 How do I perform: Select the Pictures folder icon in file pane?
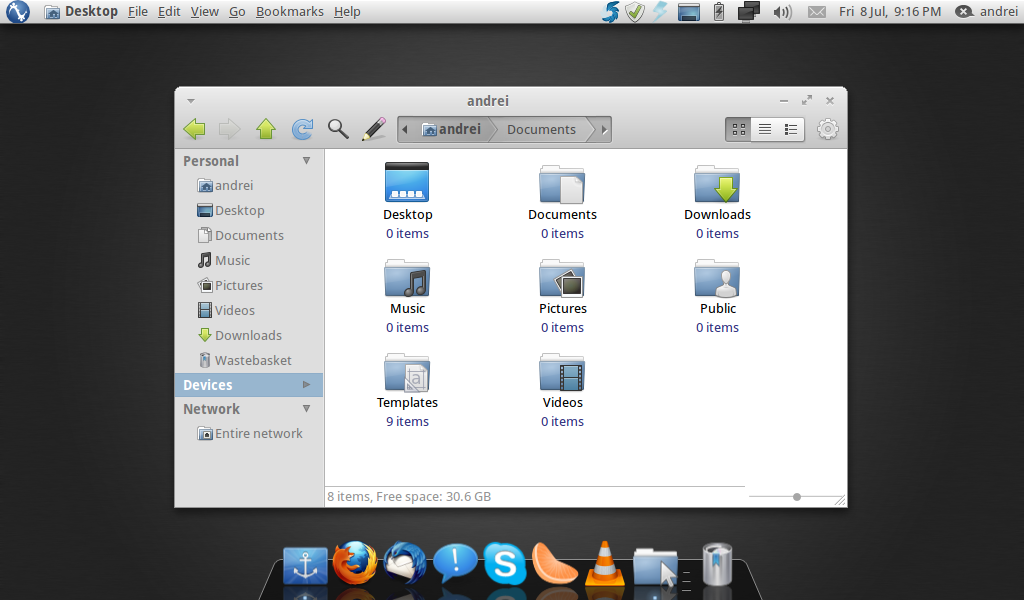tap(562, 278)
